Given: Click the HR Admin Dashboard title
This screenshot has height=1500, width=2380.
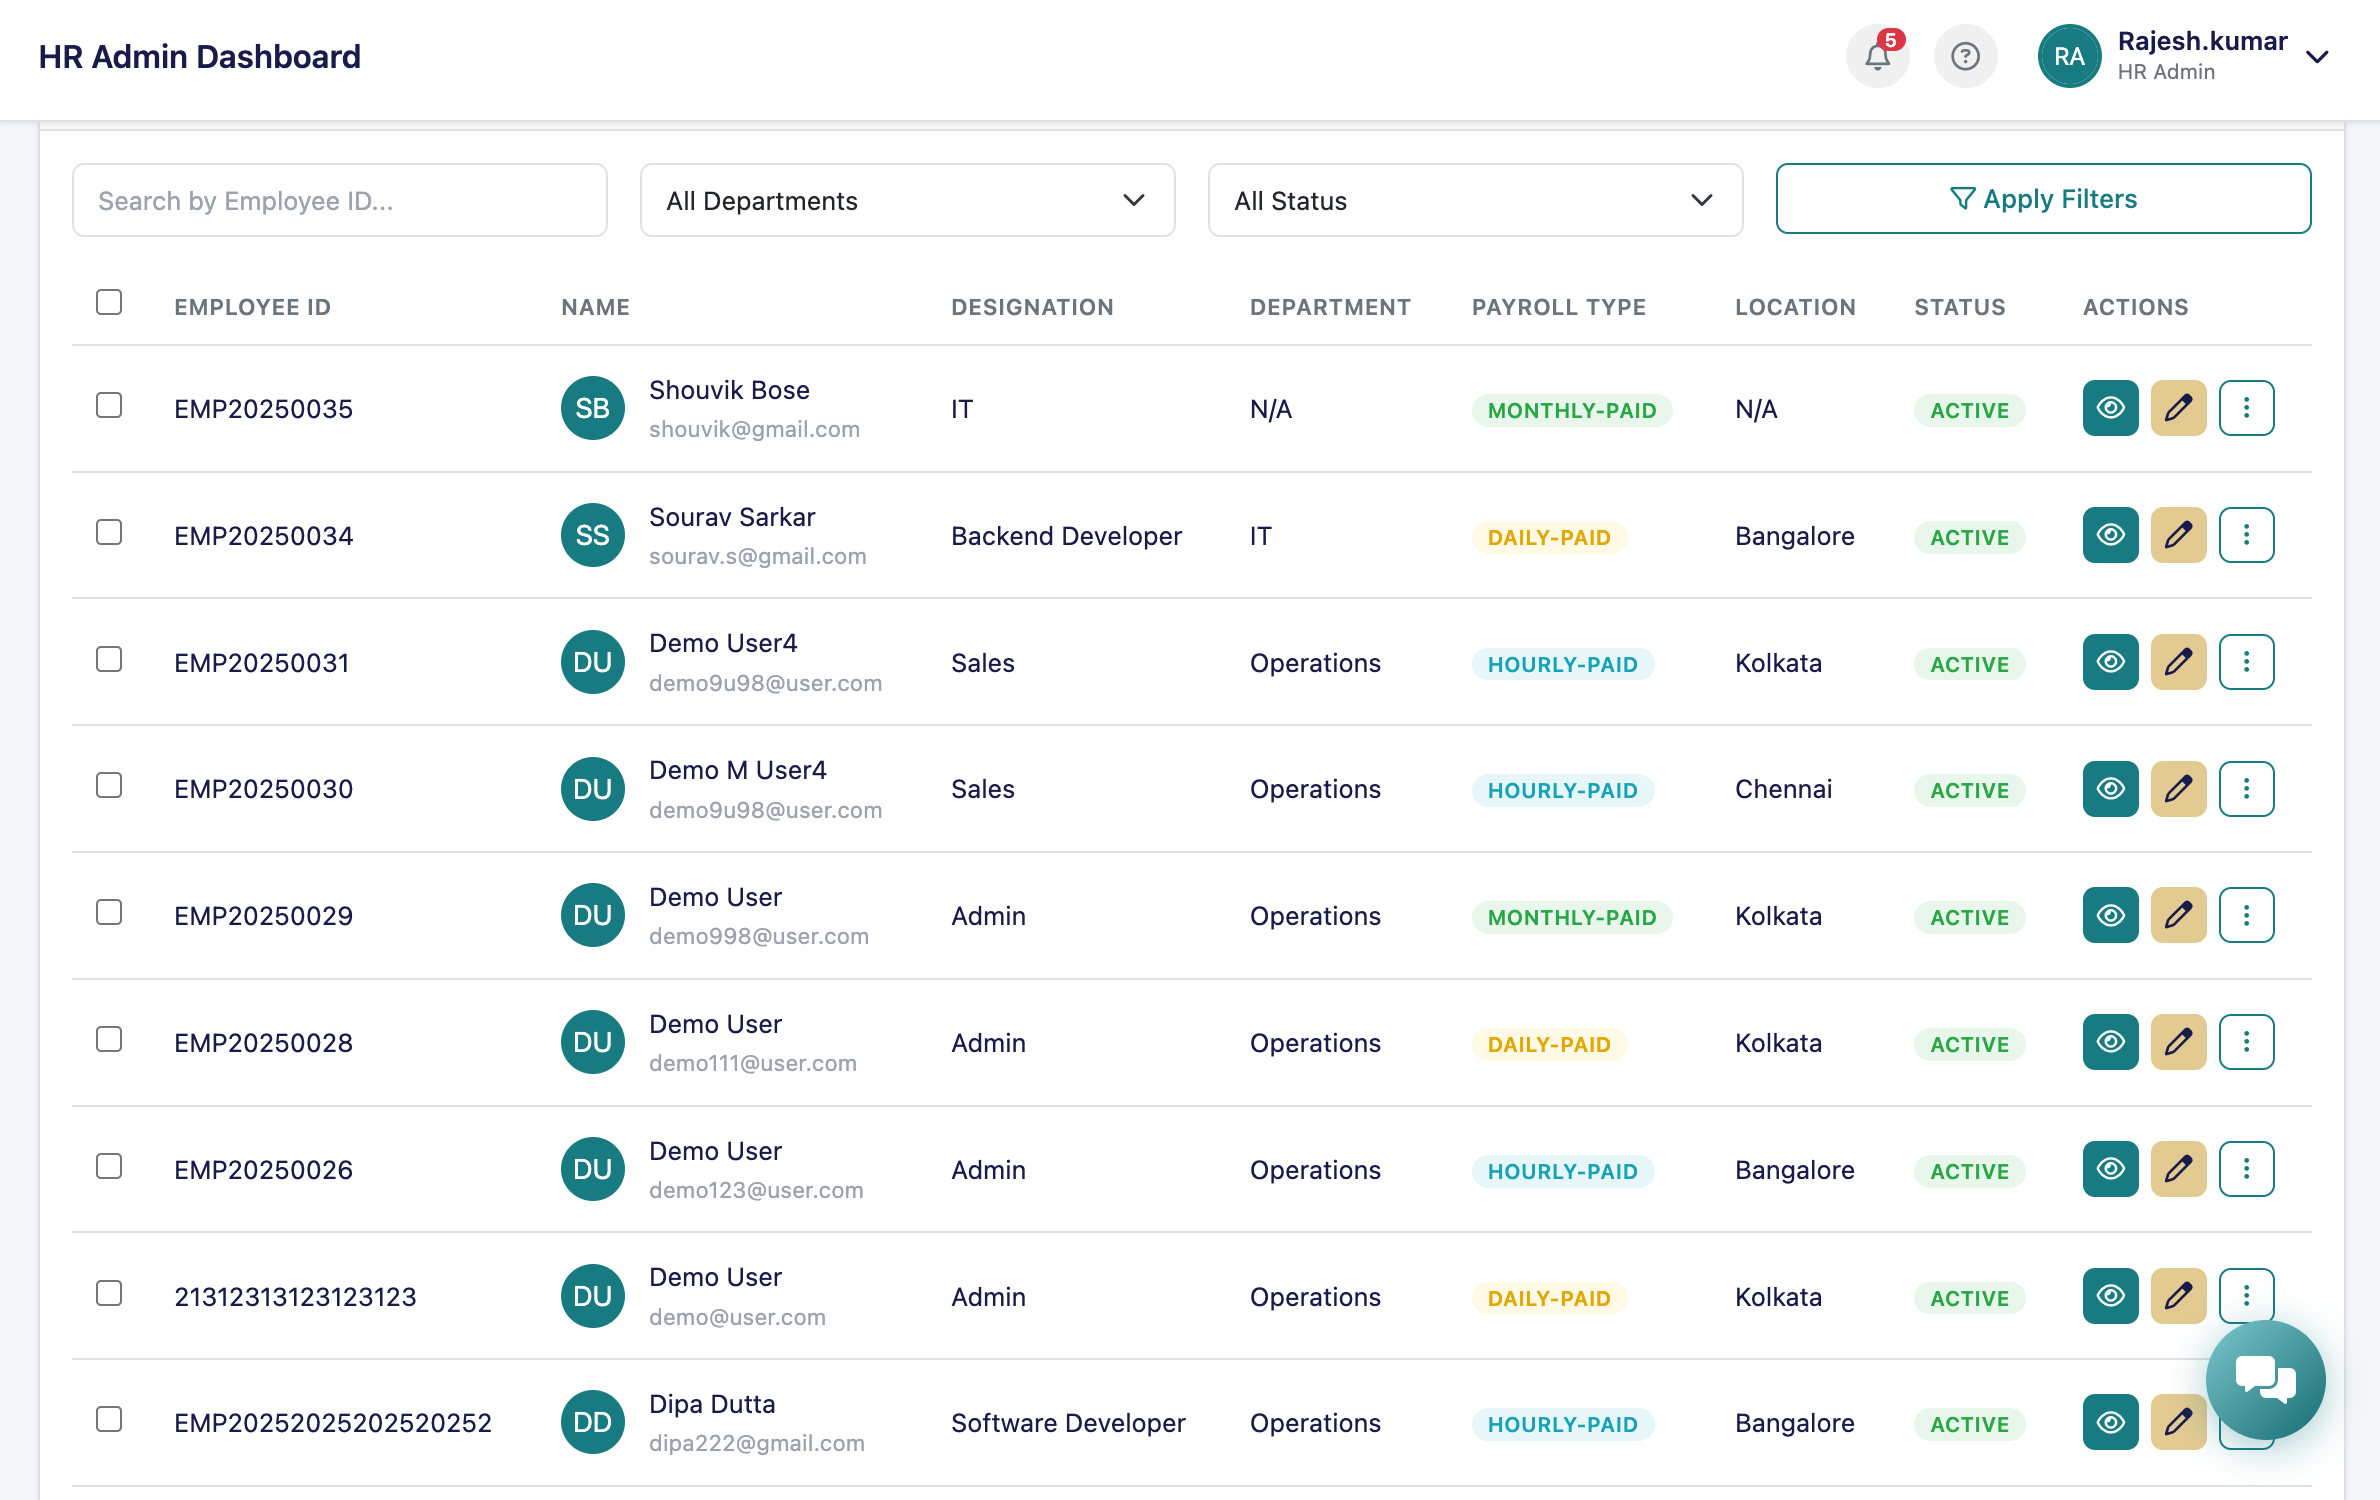Looking at the screenshot, I should click(x=200, y=56).
